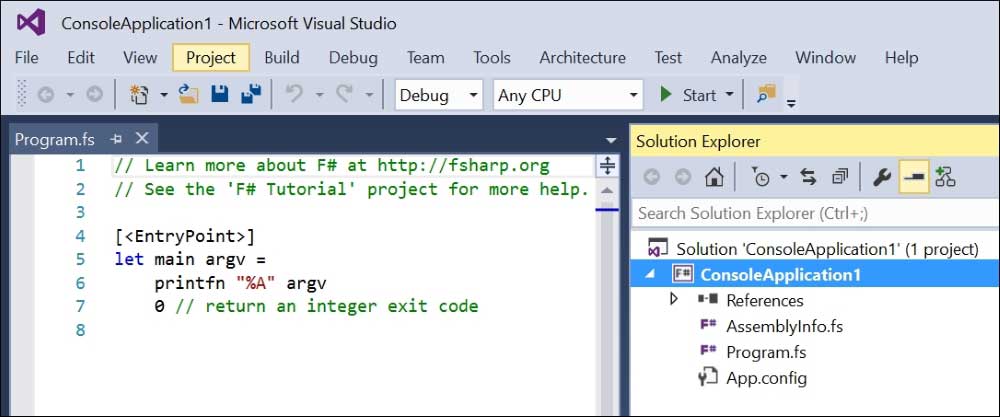Click the Sync with Active Document icon
The width and height of the screenshot is (1000, 417).
809,177
